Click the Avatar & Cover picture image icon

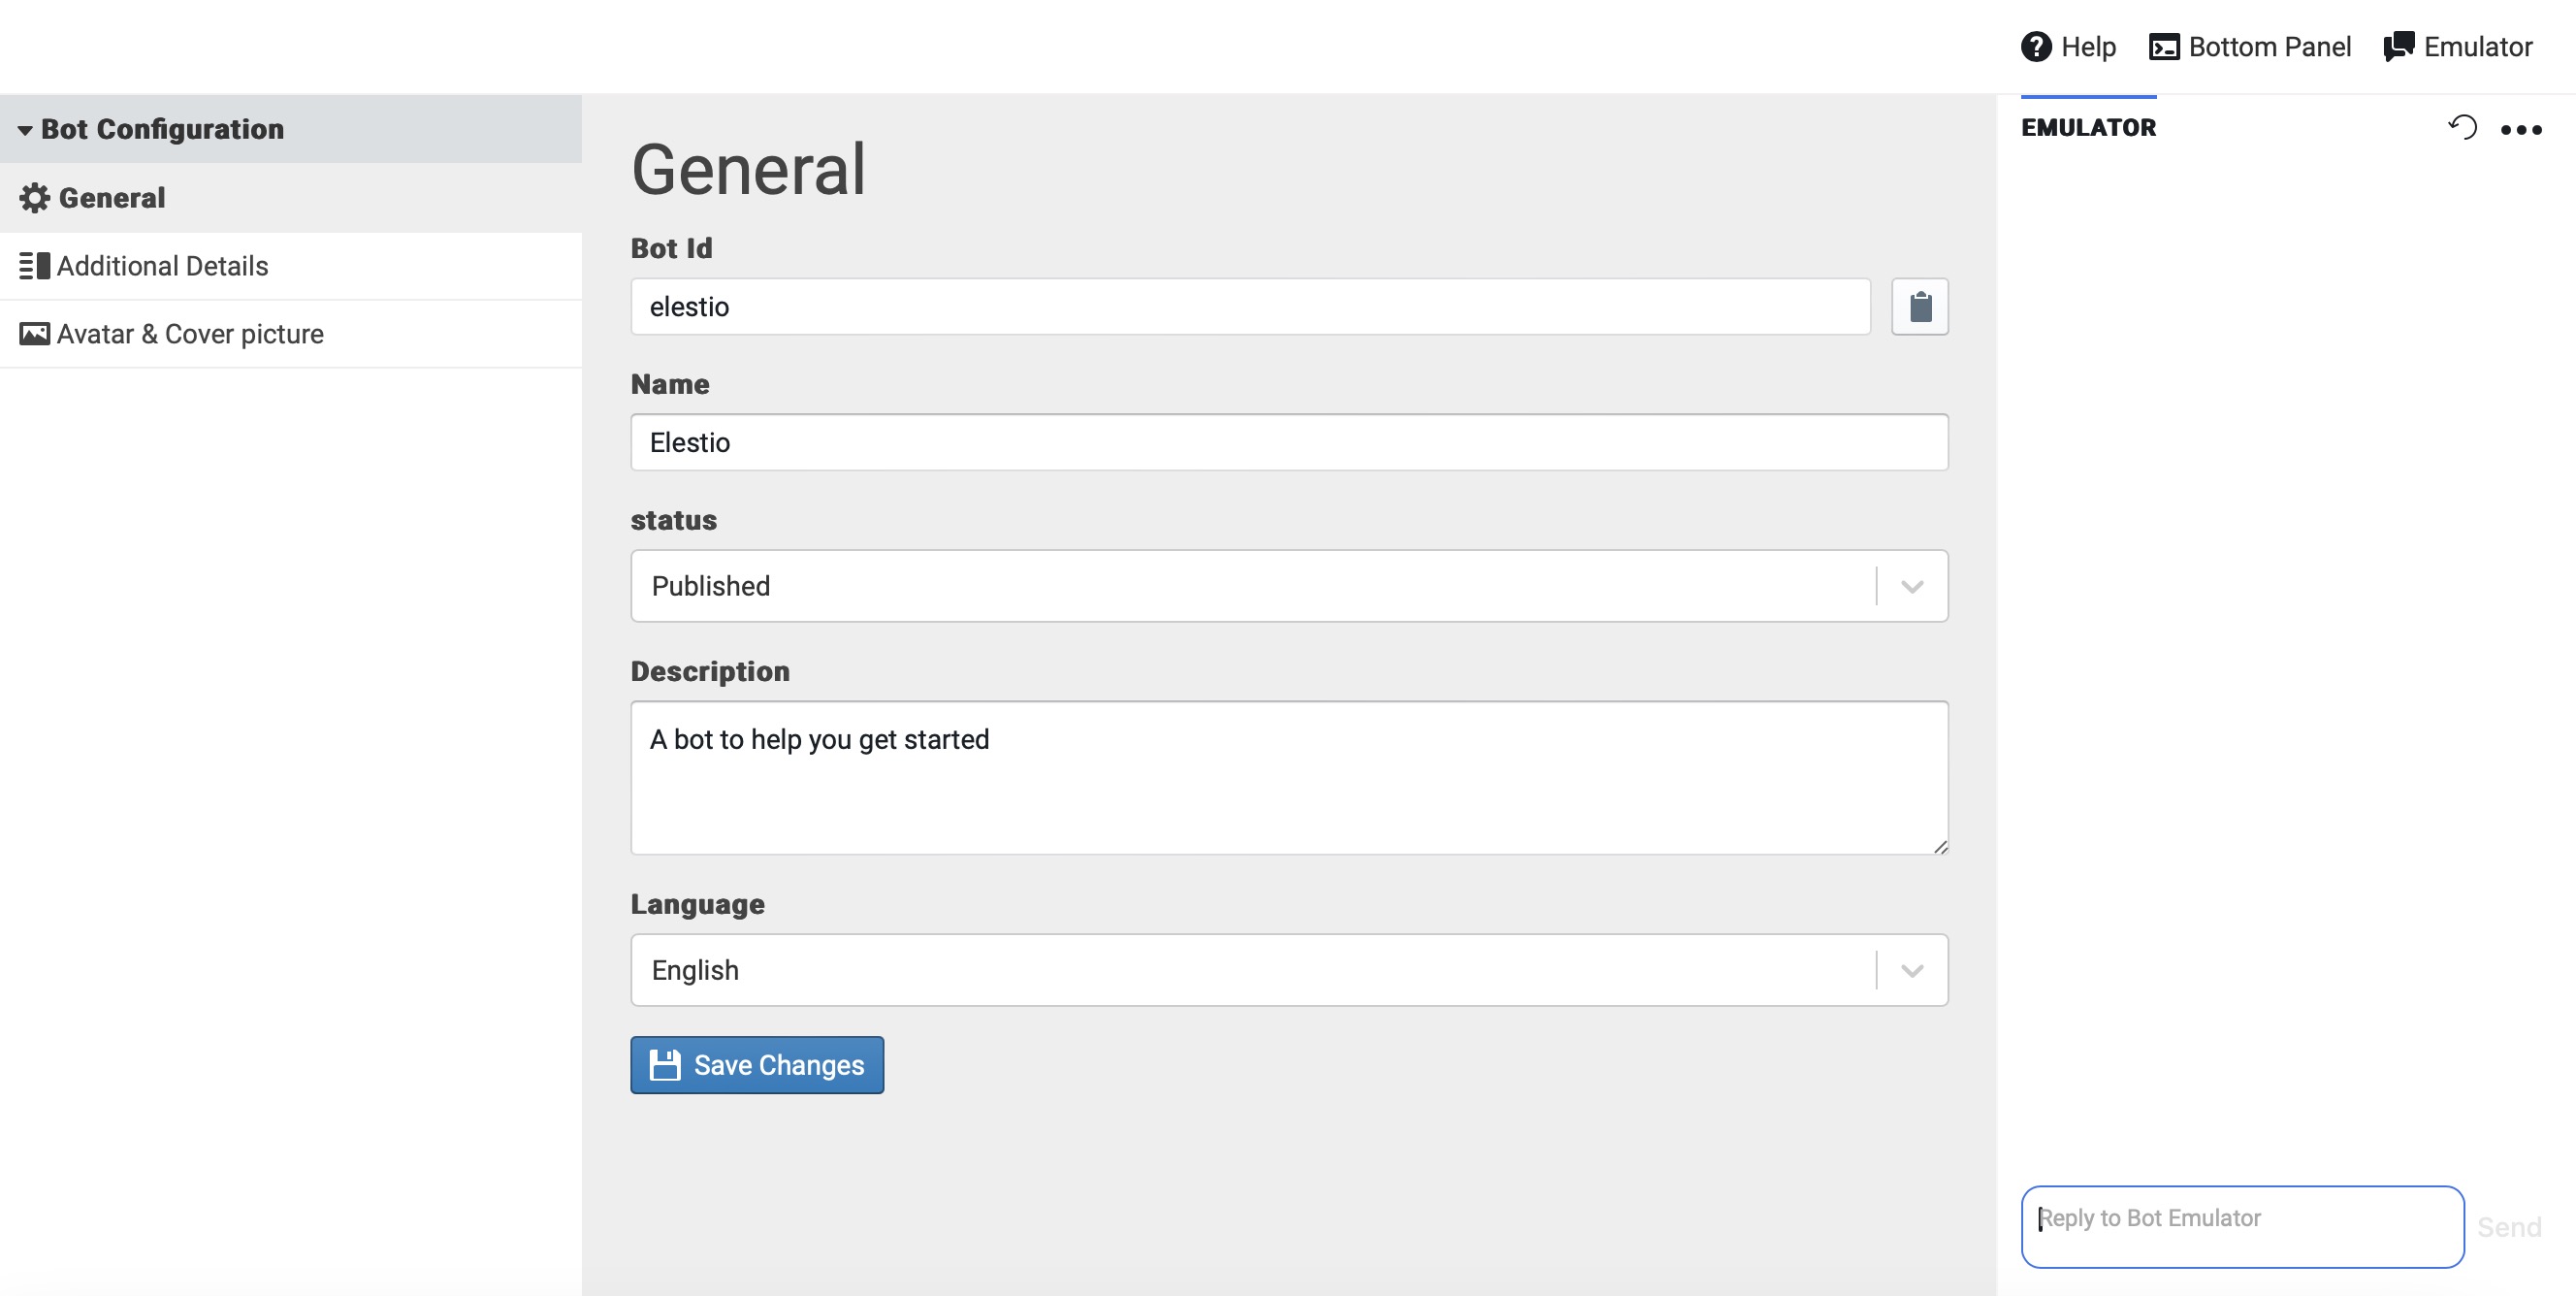pos(33,333)
